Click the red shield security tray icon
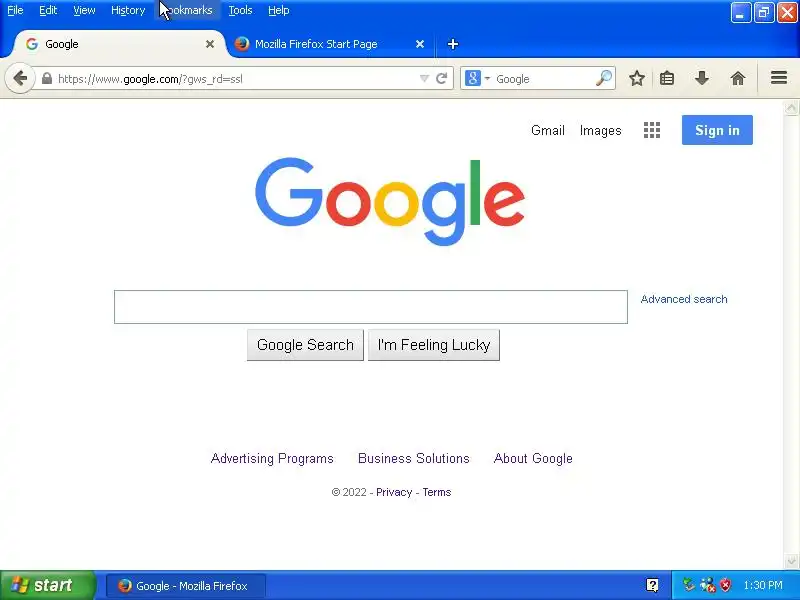 [x=725, y=585]
